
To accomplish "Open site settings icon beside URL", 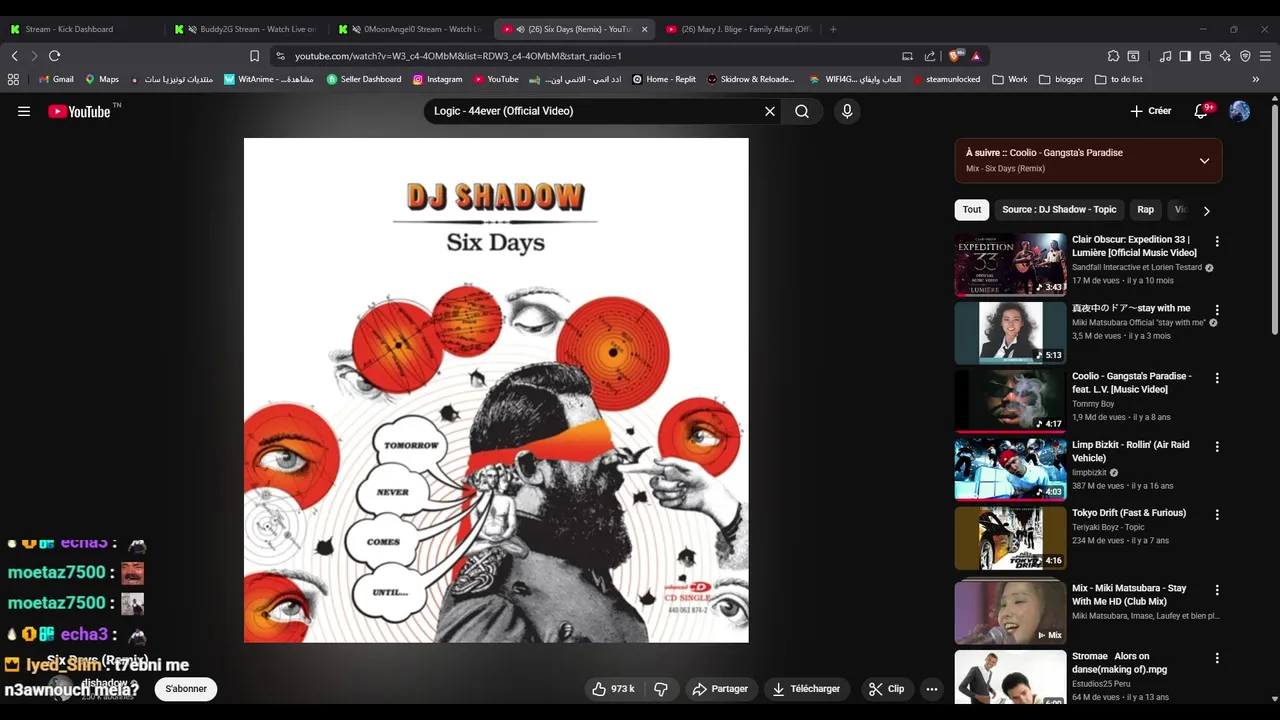I will [x=280, y=56].
